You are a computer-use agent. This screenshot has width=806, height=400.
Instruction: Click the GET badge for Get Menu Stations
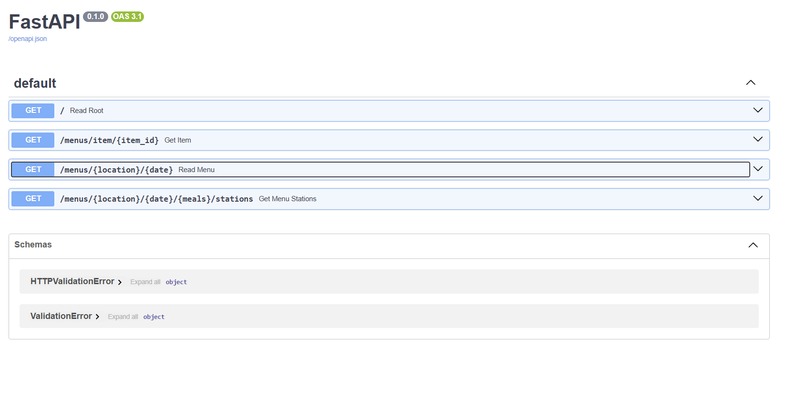coord(33,198)
